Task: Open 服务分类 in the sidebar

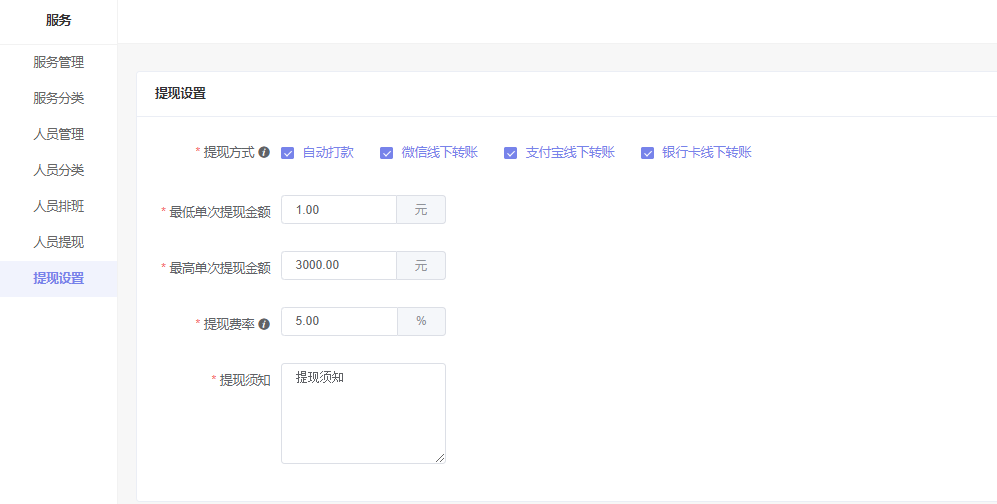Action: 58,99
